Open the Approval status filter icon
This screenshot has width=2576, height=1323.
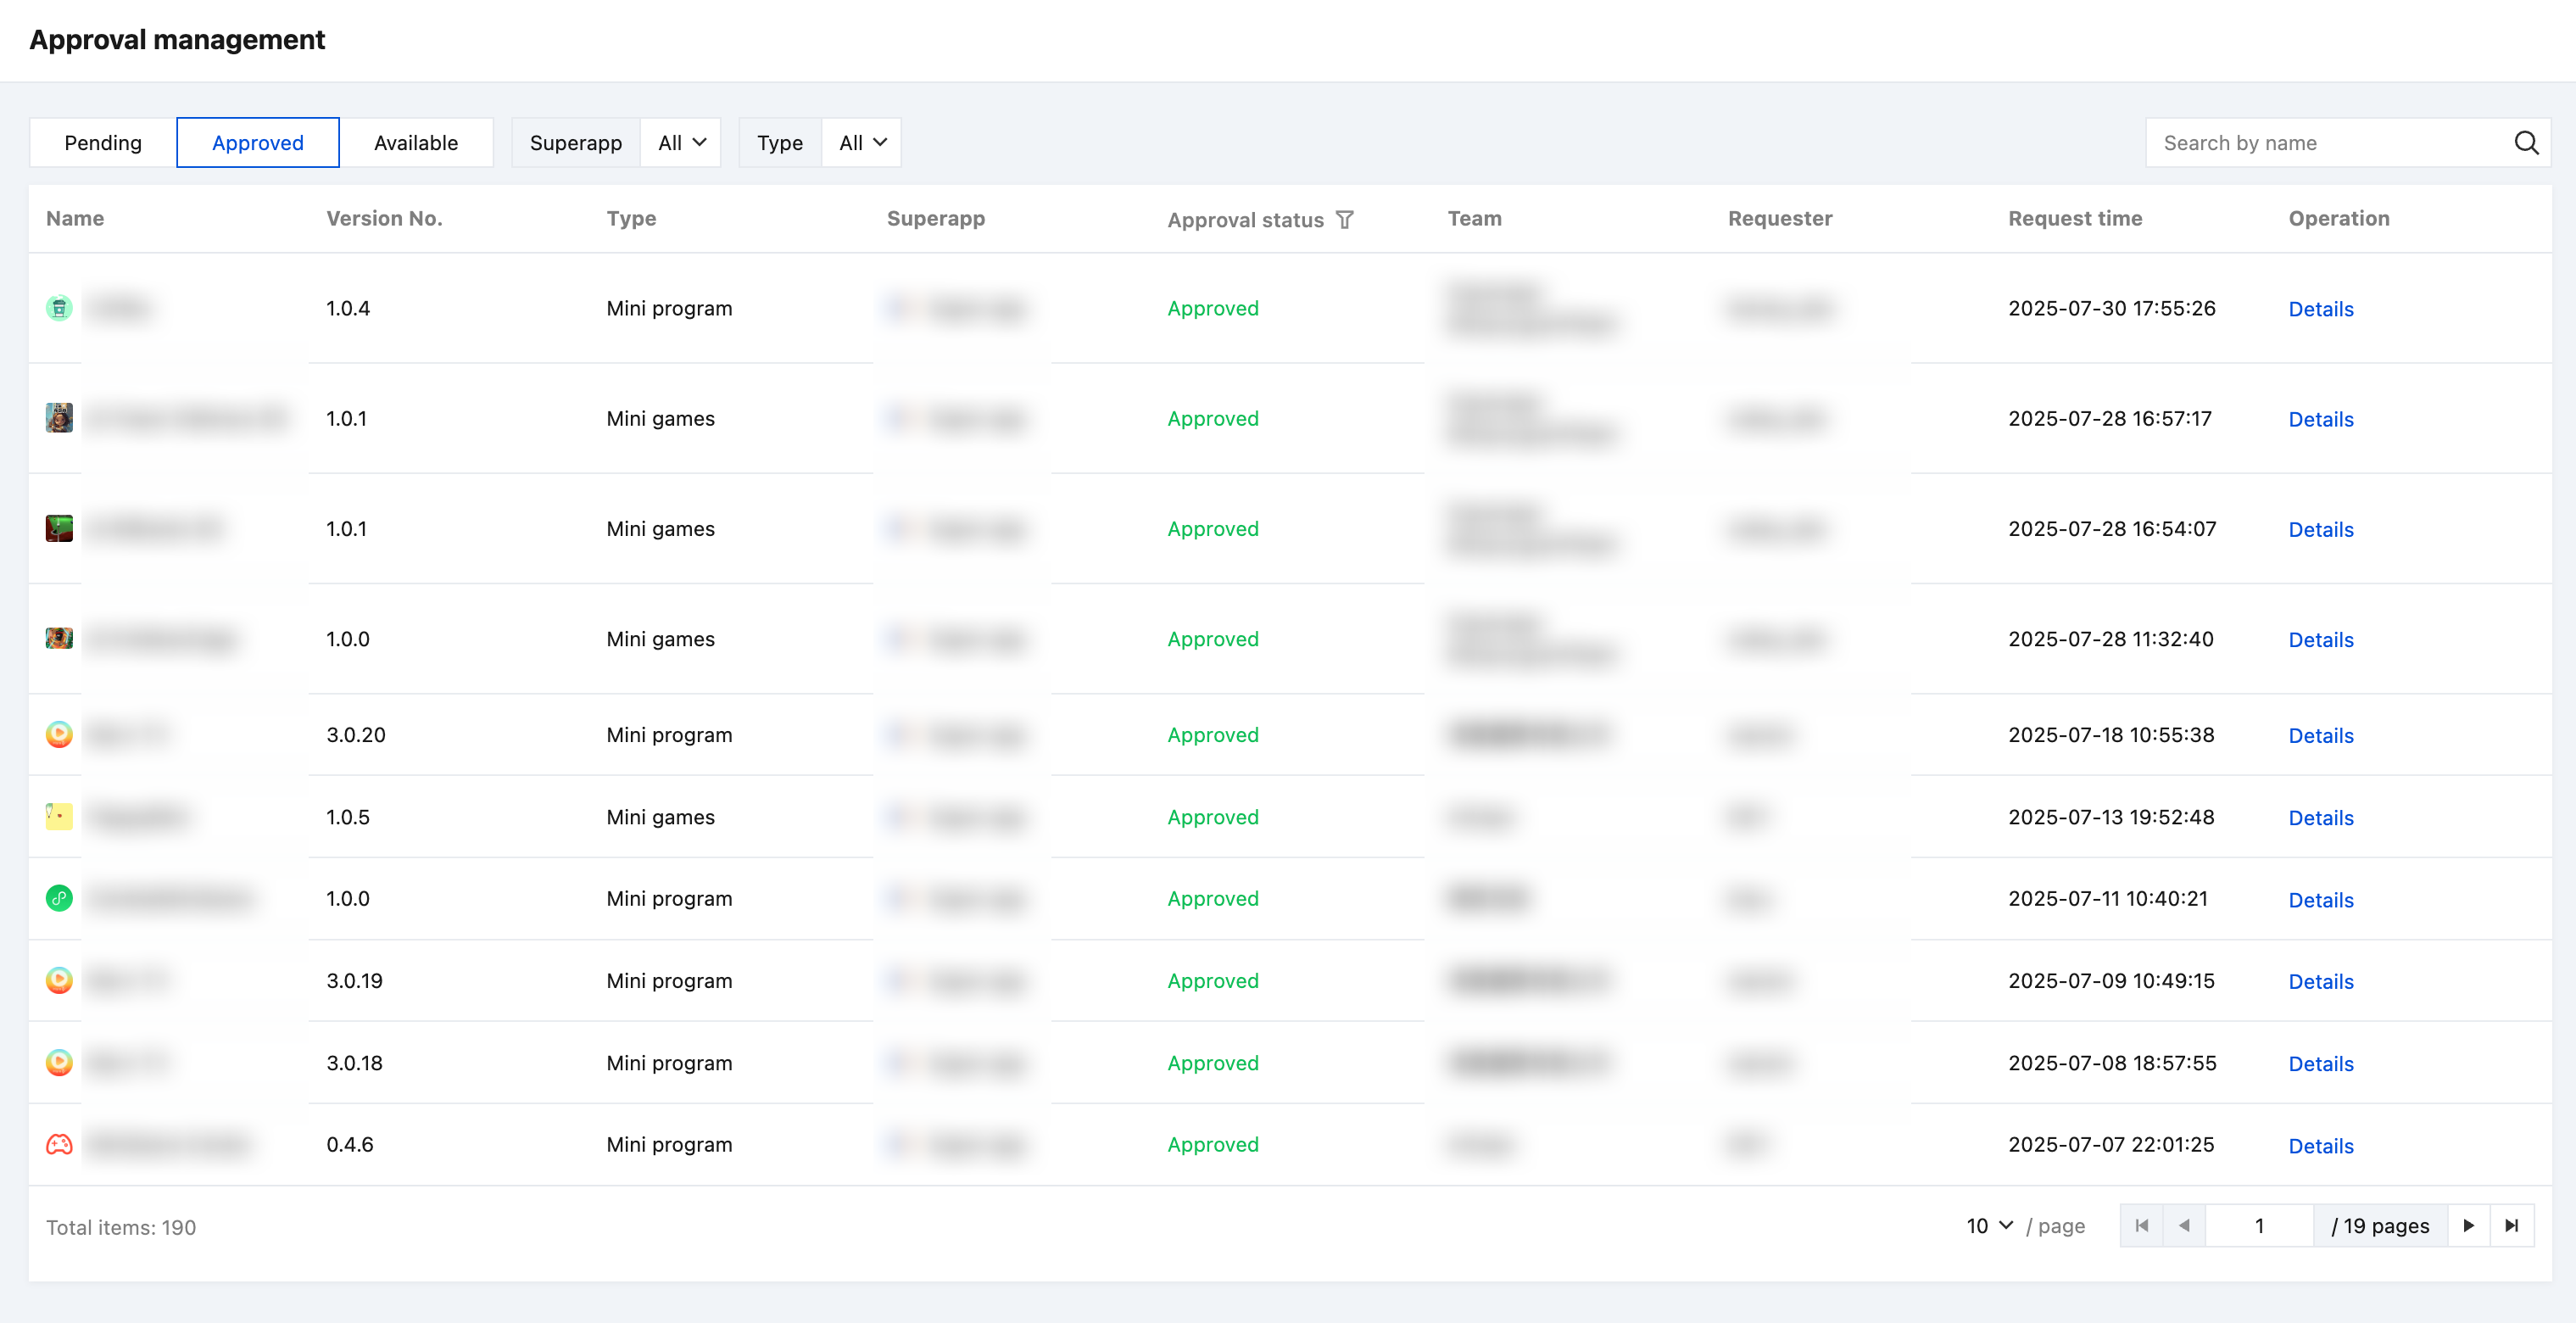1345,220
